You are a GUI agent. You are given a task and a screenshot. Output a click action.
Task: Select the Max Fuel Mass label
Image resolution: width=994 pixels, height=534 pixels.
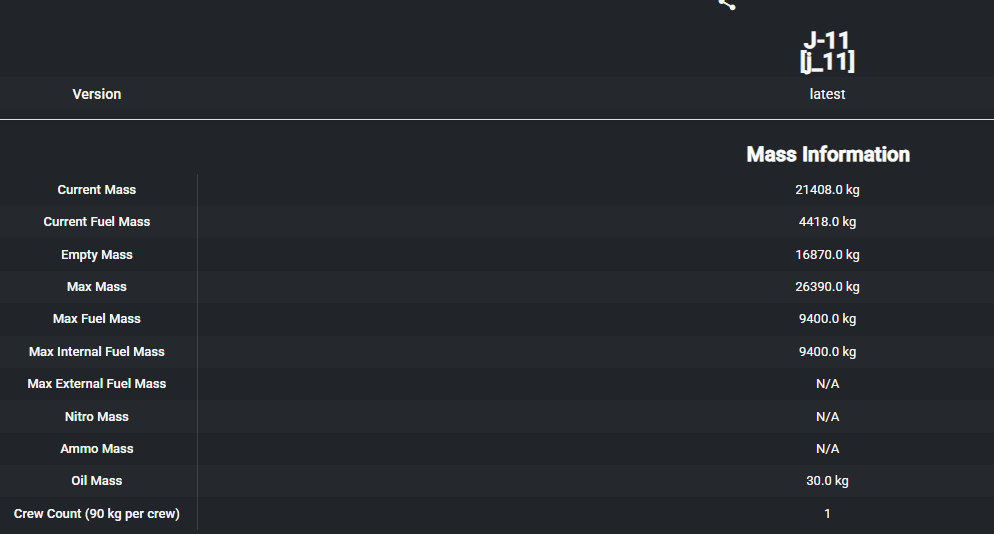(x=97, y=319)
